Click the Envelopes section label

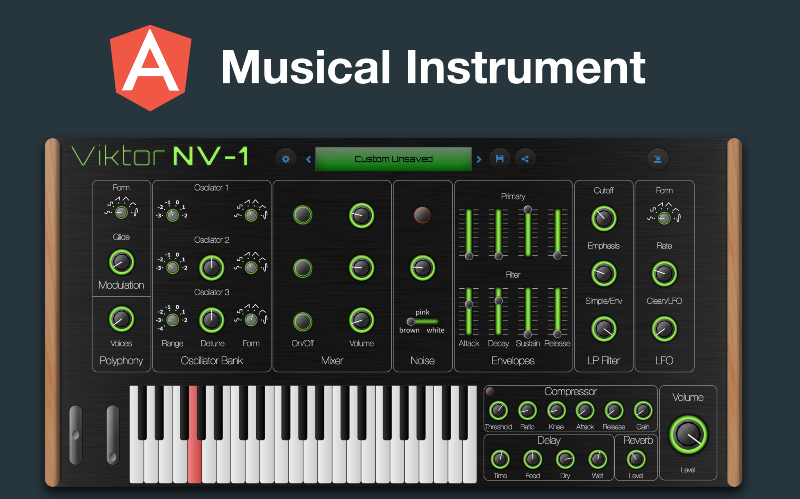coord(513,360)
